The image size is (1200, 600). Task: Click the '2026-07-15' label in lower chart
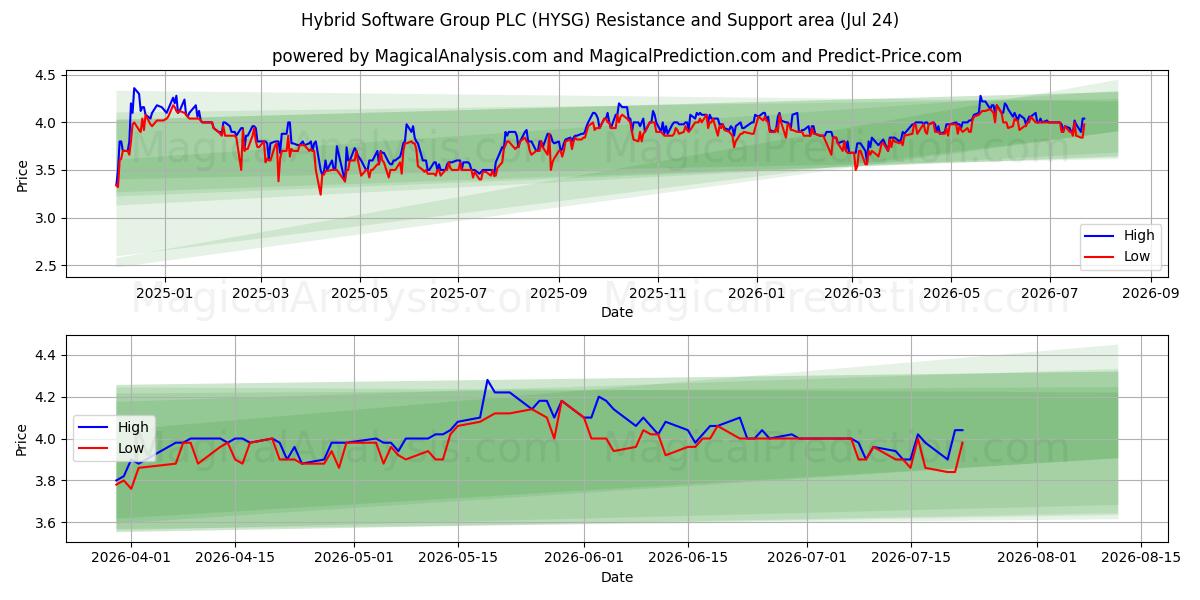click(911, 558)
